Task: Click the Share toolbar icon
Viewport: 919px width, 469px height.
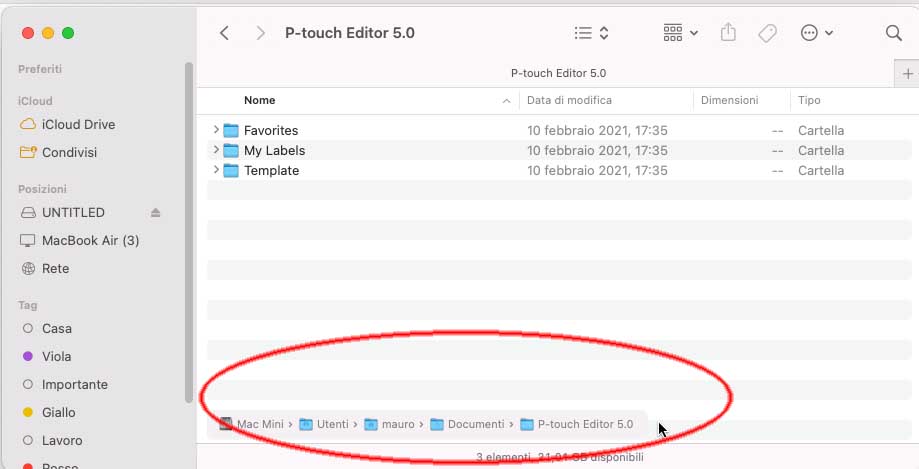Action: point(728,33)
